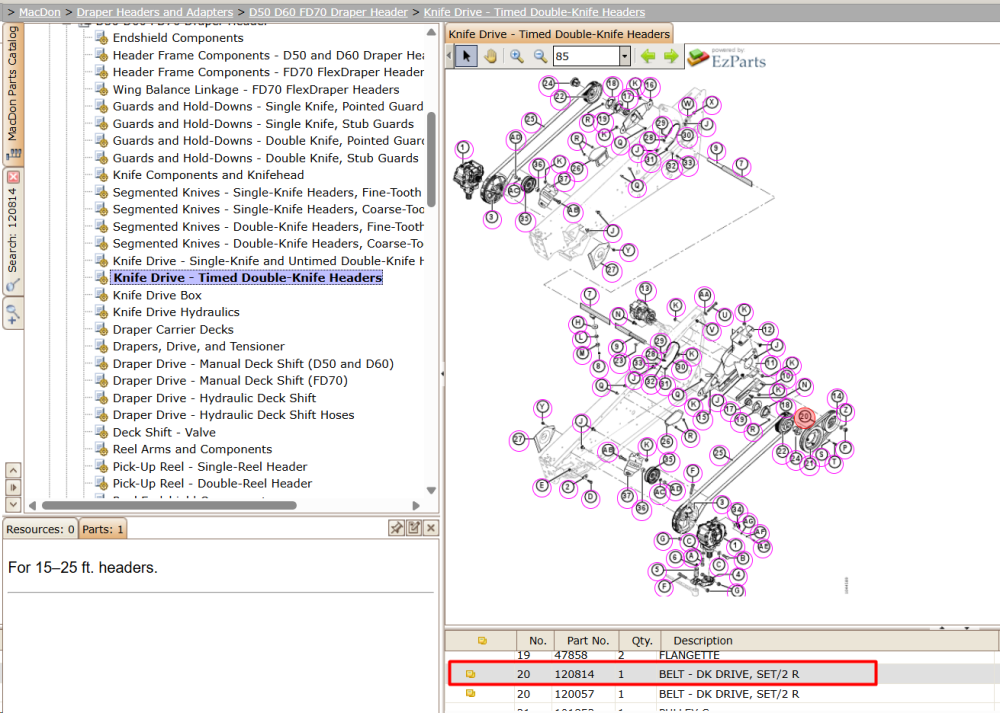
Task: Open D50 D60 FD70 Draper Header breadcrumb
Action: (328, 12)
